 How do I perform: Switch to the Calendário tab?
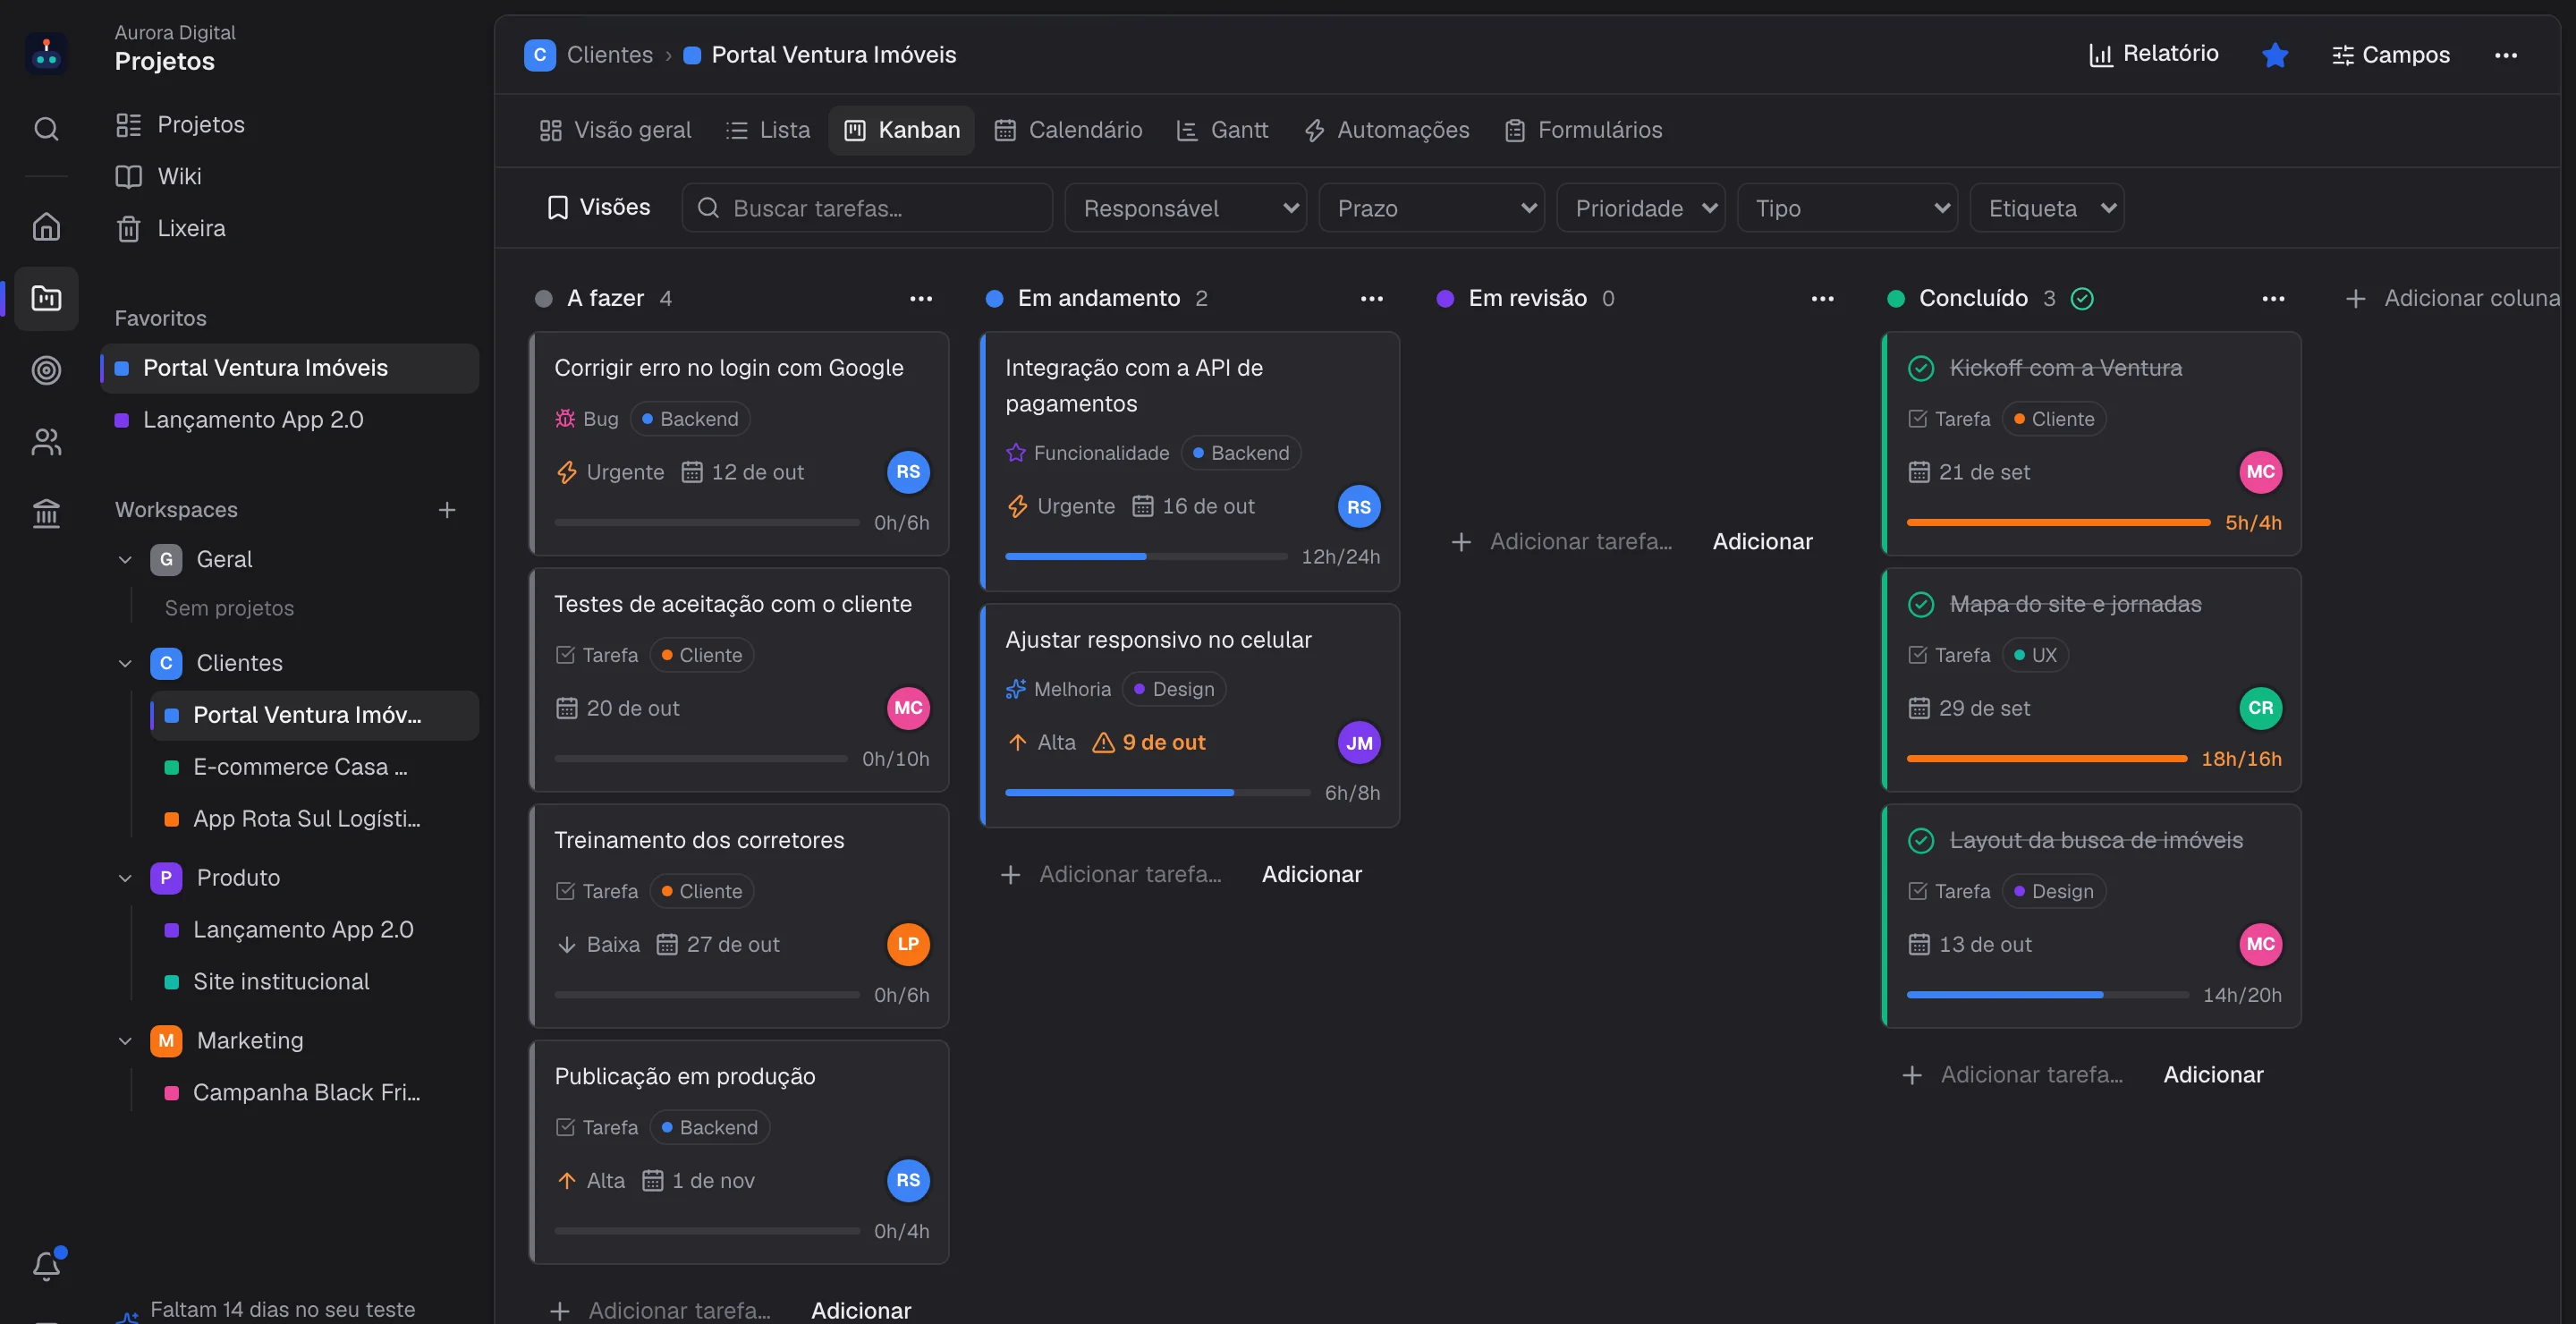coord(1068,130)
